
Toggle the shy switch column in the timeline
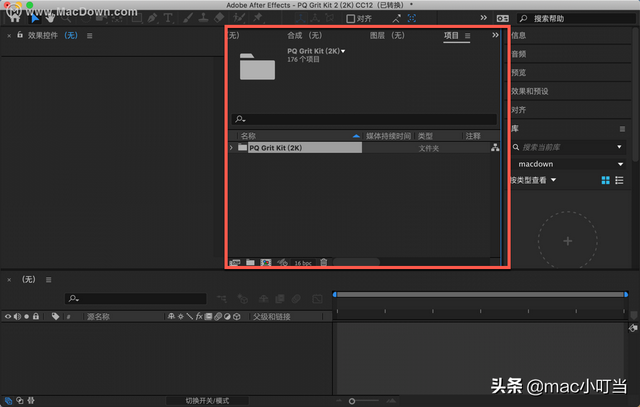tap(171, 316)
